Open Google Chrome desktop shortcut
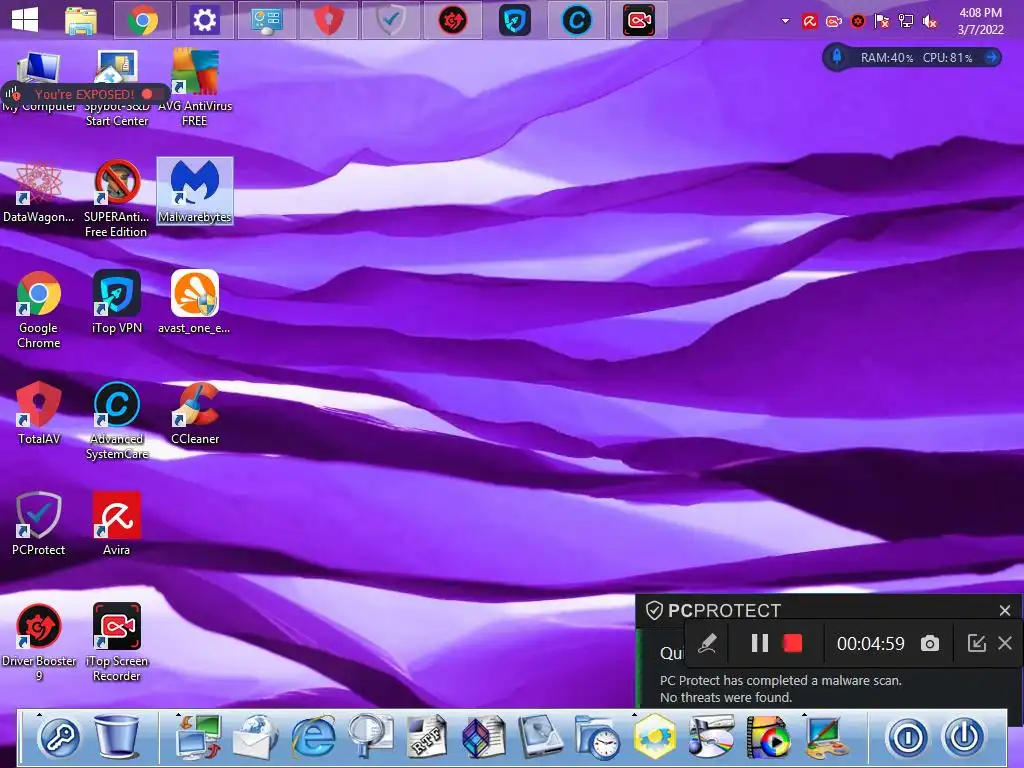 point(39,310)
